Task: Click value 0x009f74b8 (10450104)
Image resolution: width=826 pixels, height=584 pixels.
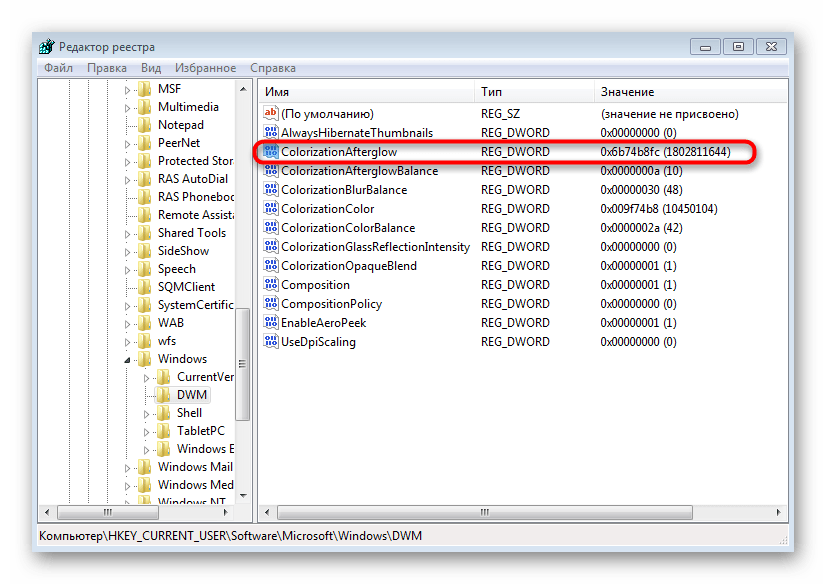Action: pyautogui.click(x=658, y=209)
